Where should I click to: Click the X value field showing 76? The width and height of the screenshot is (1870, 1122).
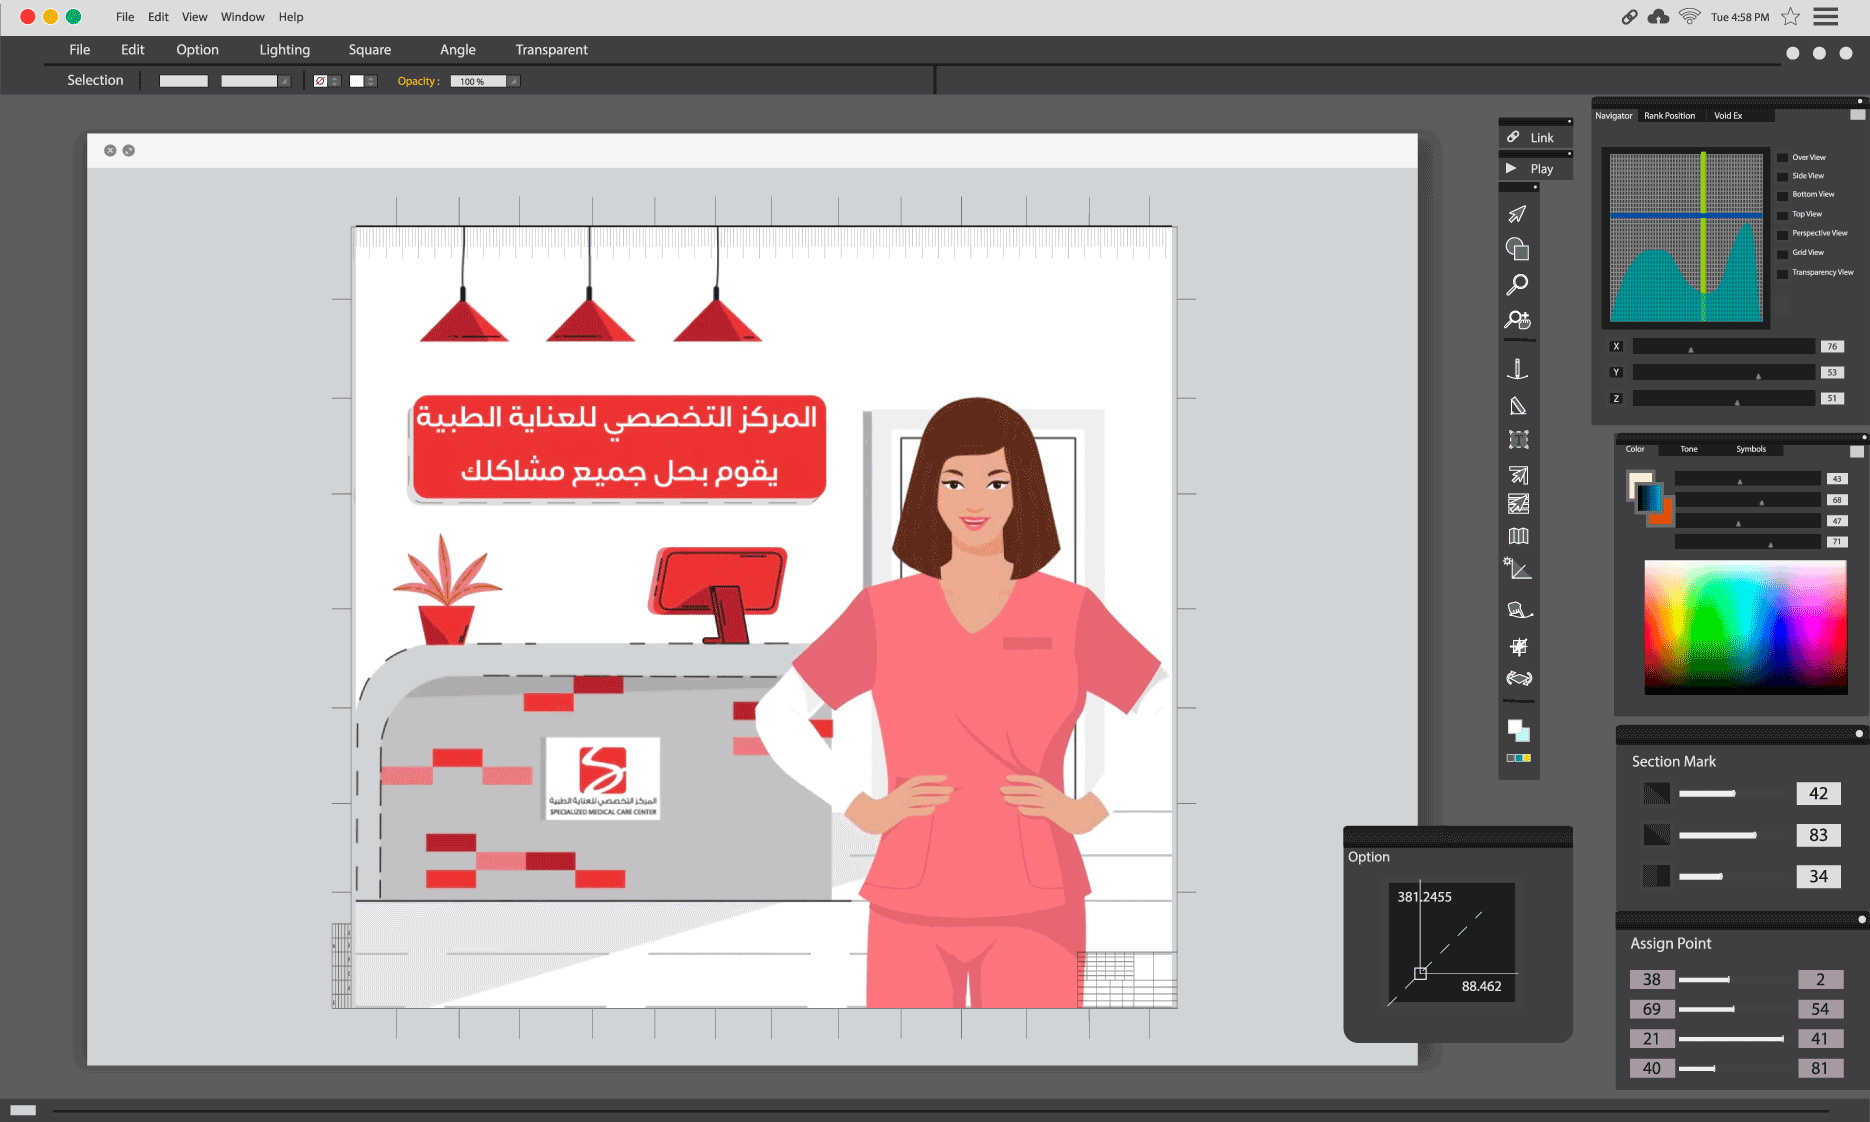point(1831,347)
